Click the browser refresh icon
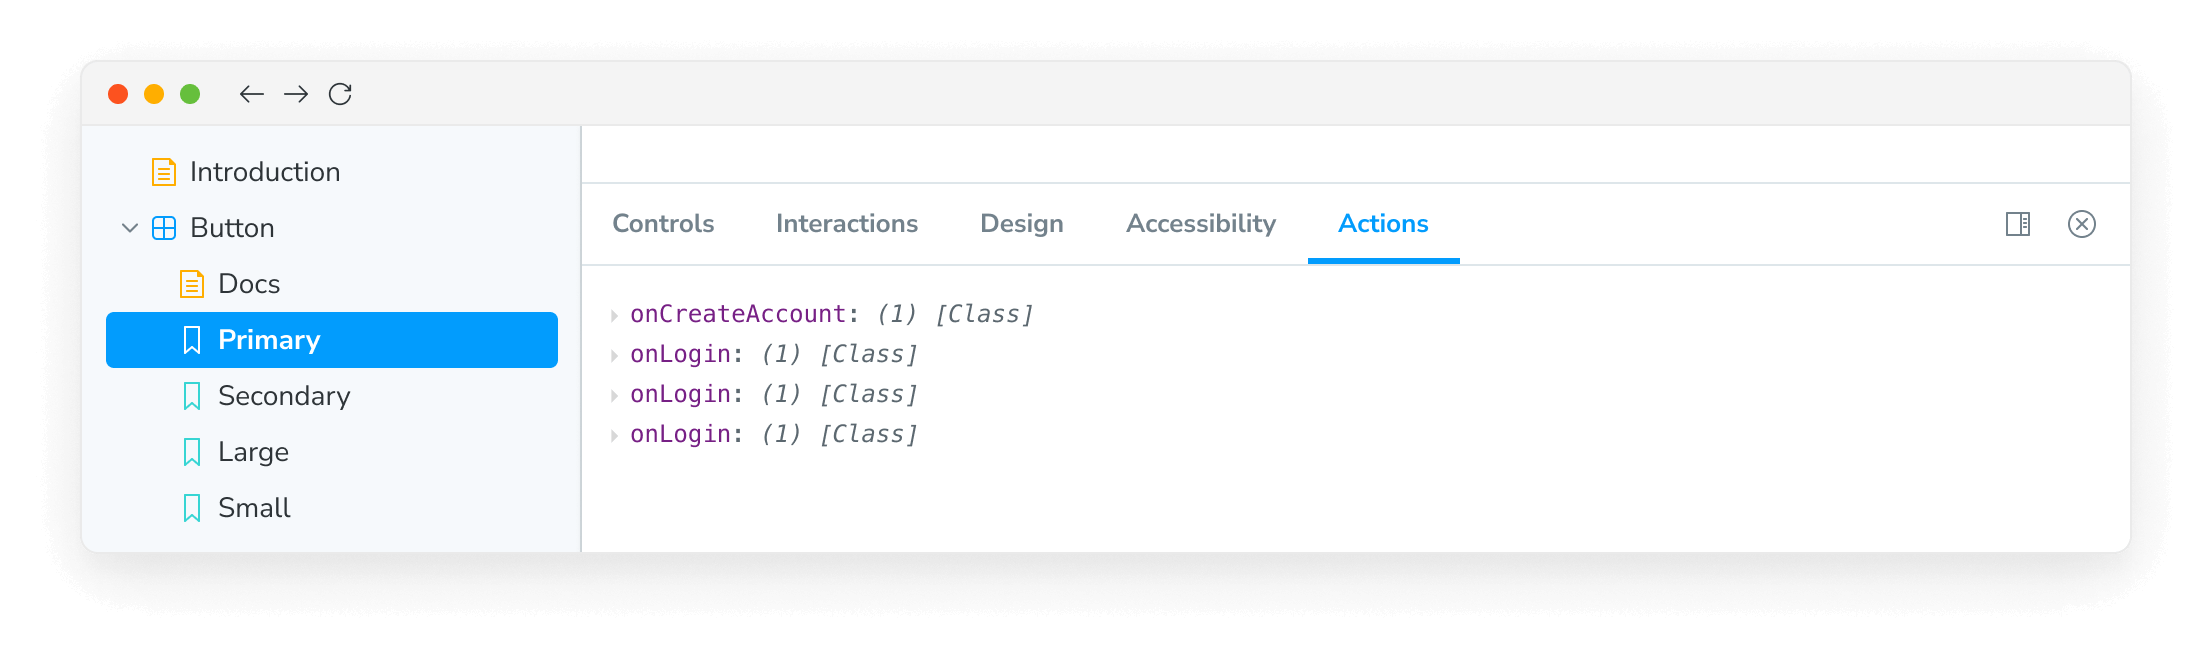The height and width of the screenshot is (654, 2212). [x=340, y=93]
